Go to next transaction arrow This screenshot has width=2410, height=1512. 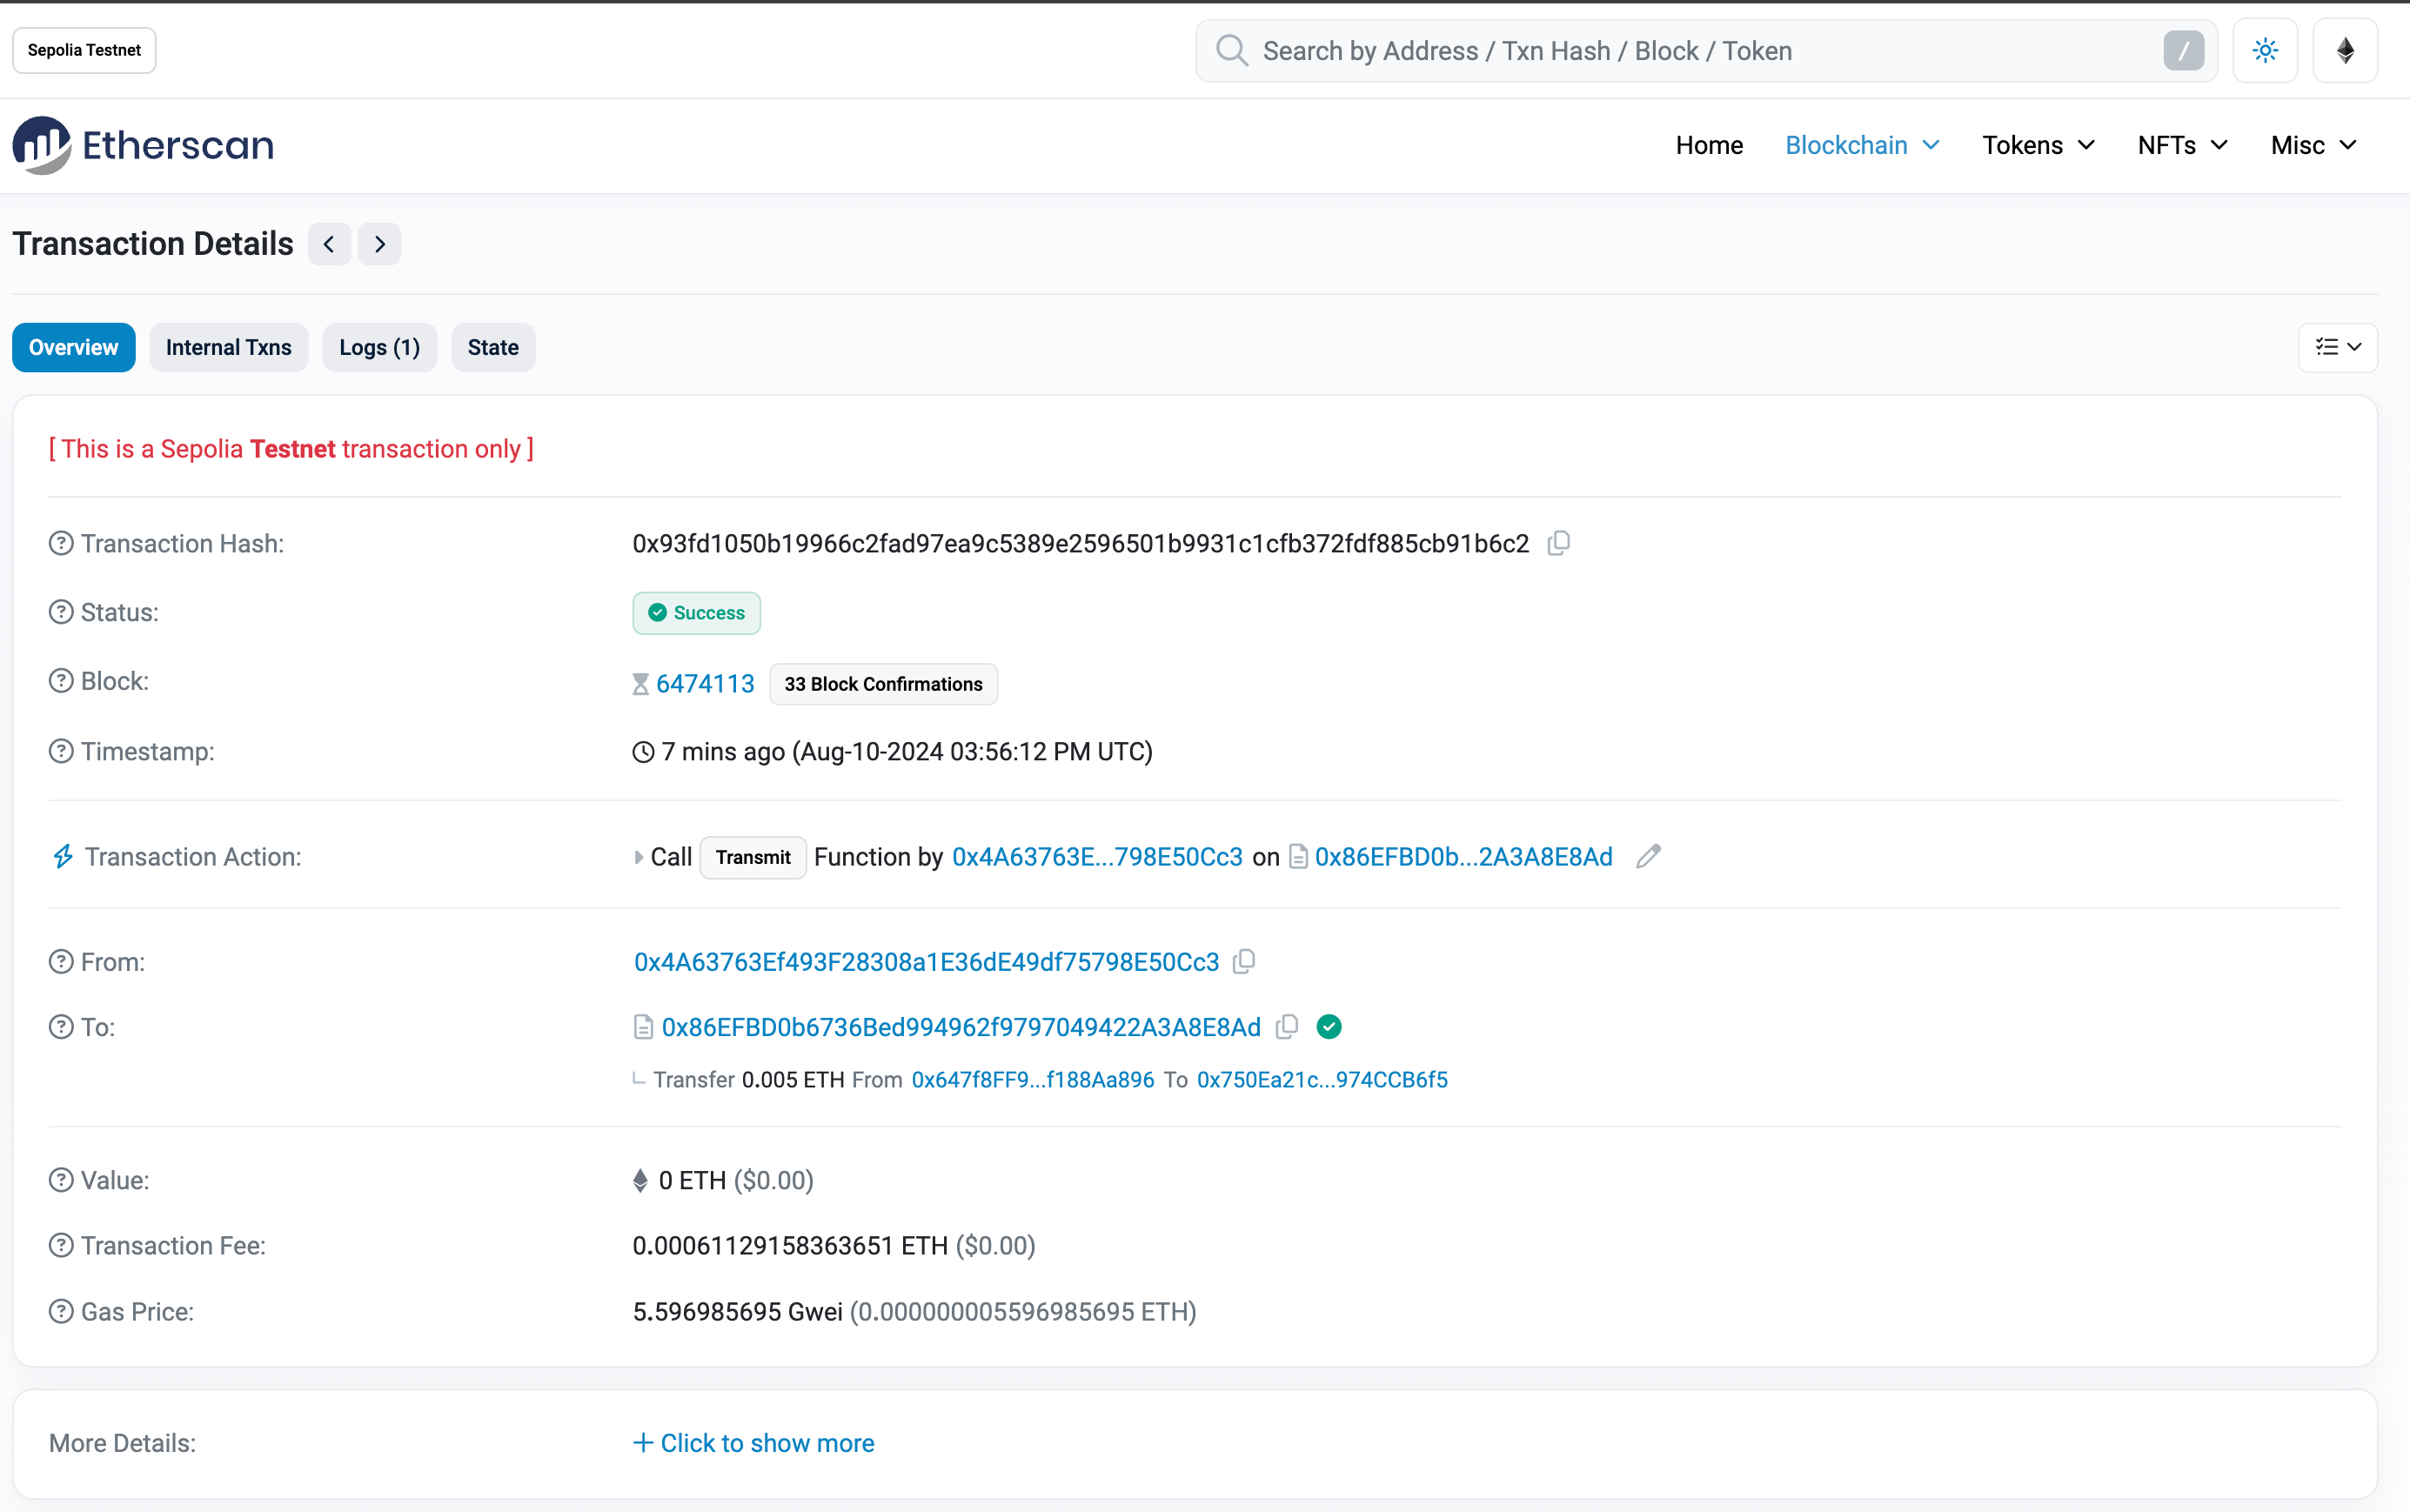point(380,244)
